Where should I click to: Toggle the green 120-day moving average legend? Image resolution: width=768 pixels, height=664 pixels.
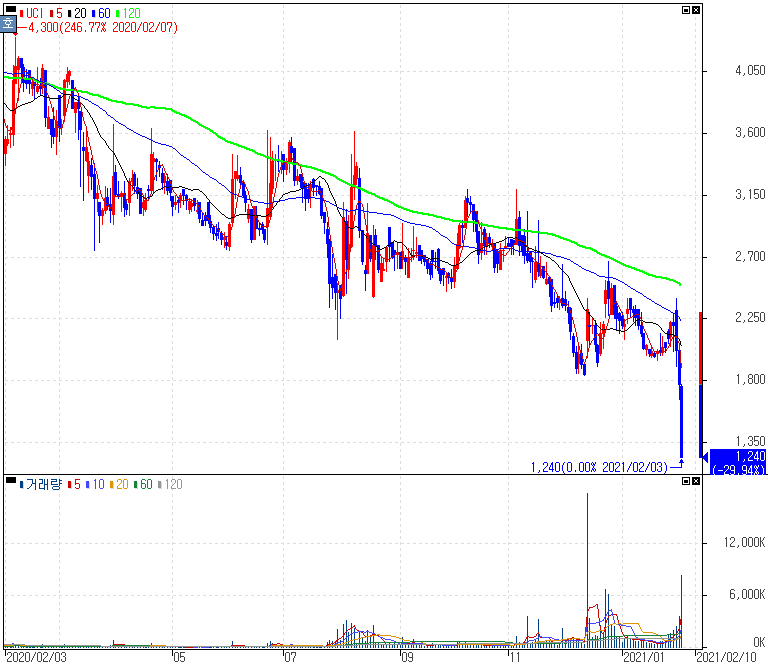[x=128, y=13]
